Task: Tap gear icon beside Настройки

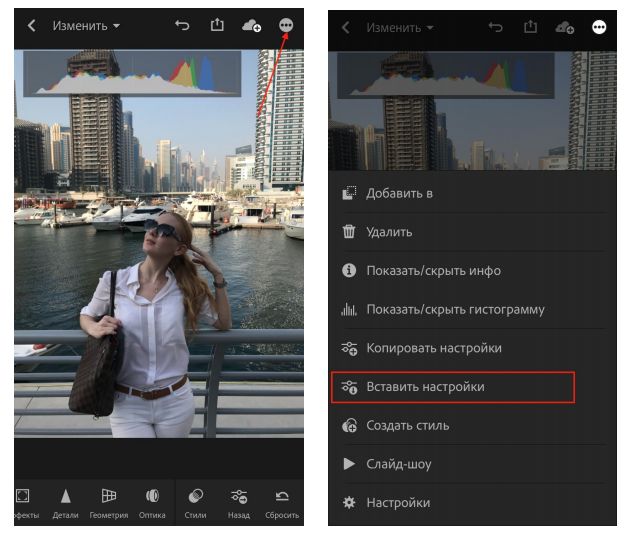Action: (349, 503)
